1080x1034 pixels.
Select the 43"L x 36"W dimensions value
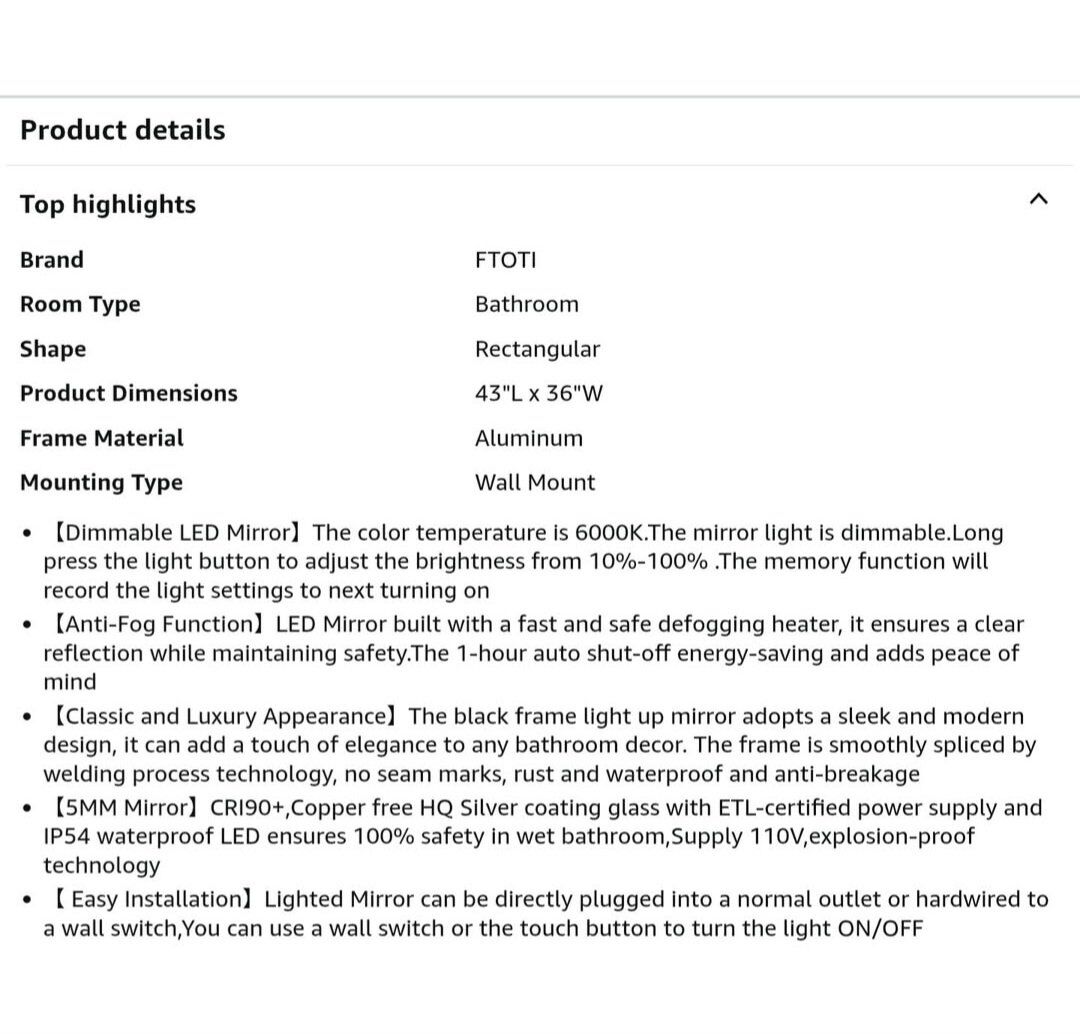point(540,393)
